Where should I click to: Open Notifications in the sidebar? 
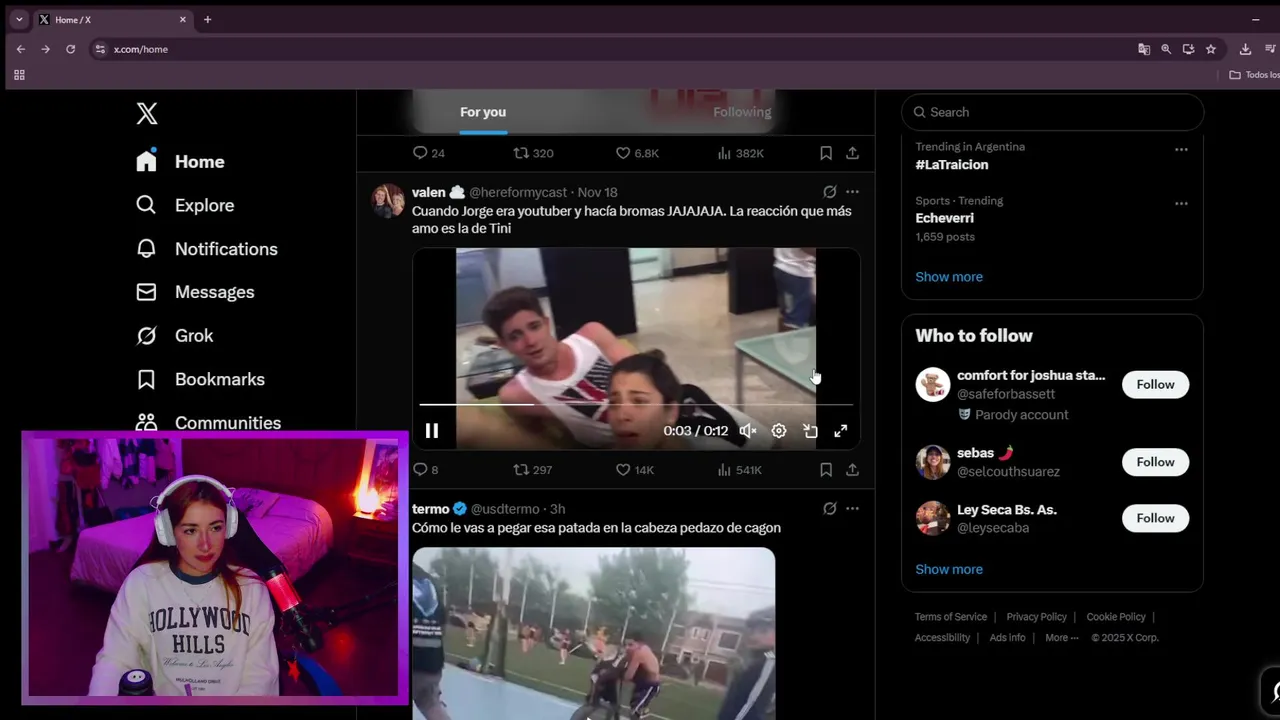tap(206, 249)
